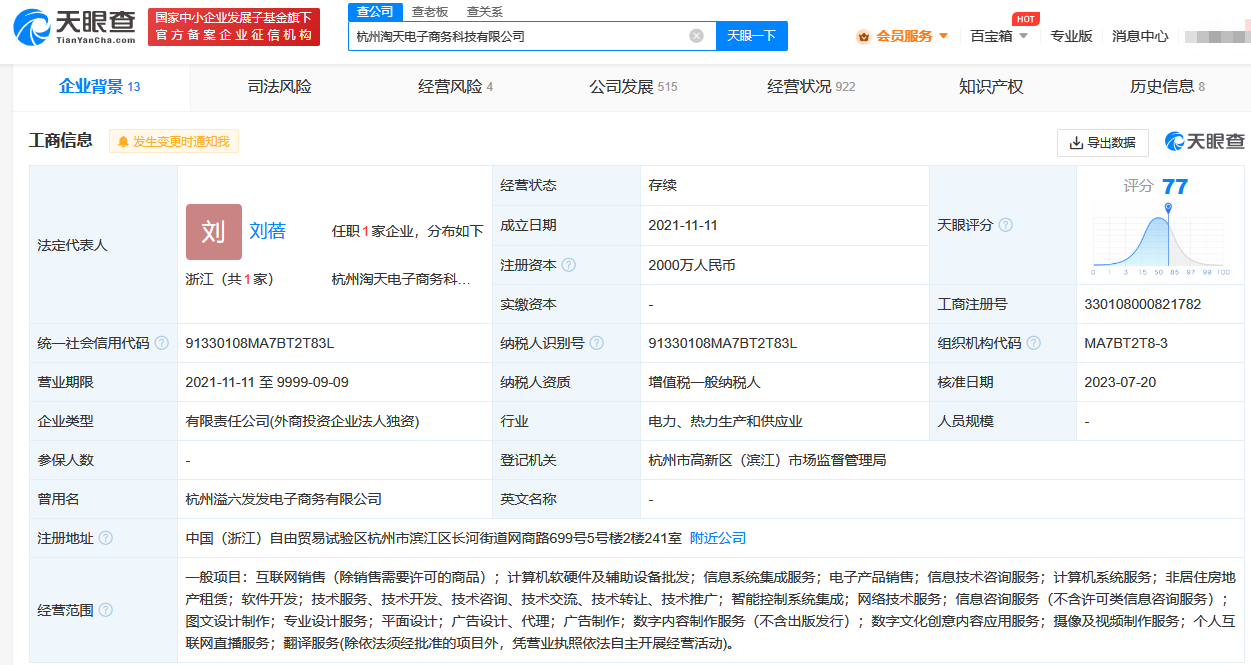Click the 任职1家企业，分布如下 text
Viewport: 1251px width, 665px height.
pyautogui.click(x=408, y=231)
